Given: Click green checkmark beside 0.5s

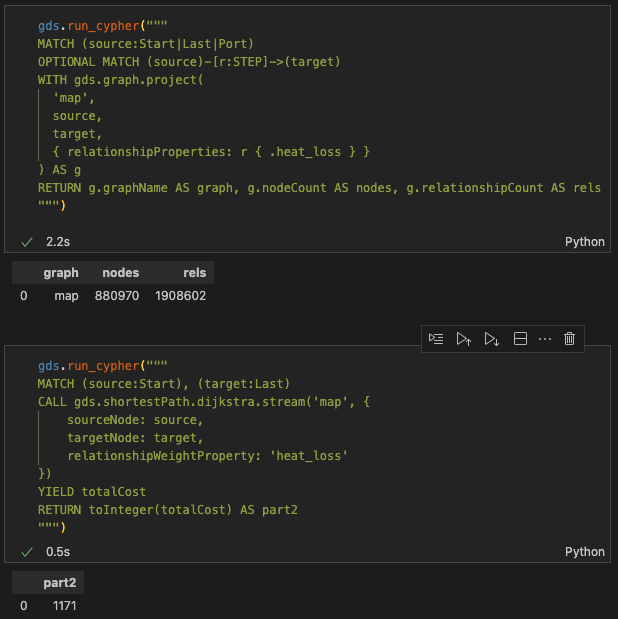Looking at the screenshot, I should 27,552.
